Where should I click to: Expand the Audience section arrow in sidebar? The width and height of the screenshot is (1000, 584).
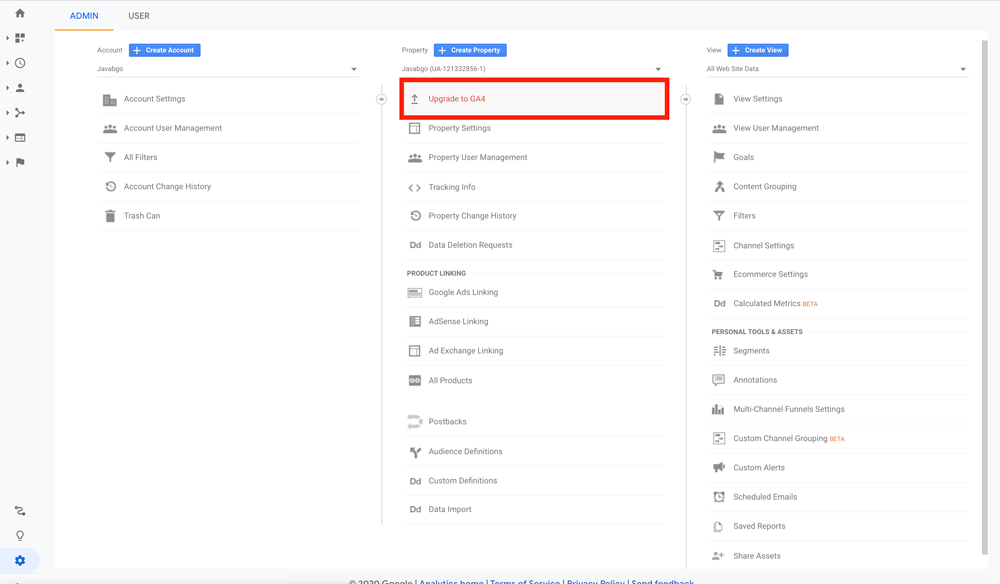(8, 88)
